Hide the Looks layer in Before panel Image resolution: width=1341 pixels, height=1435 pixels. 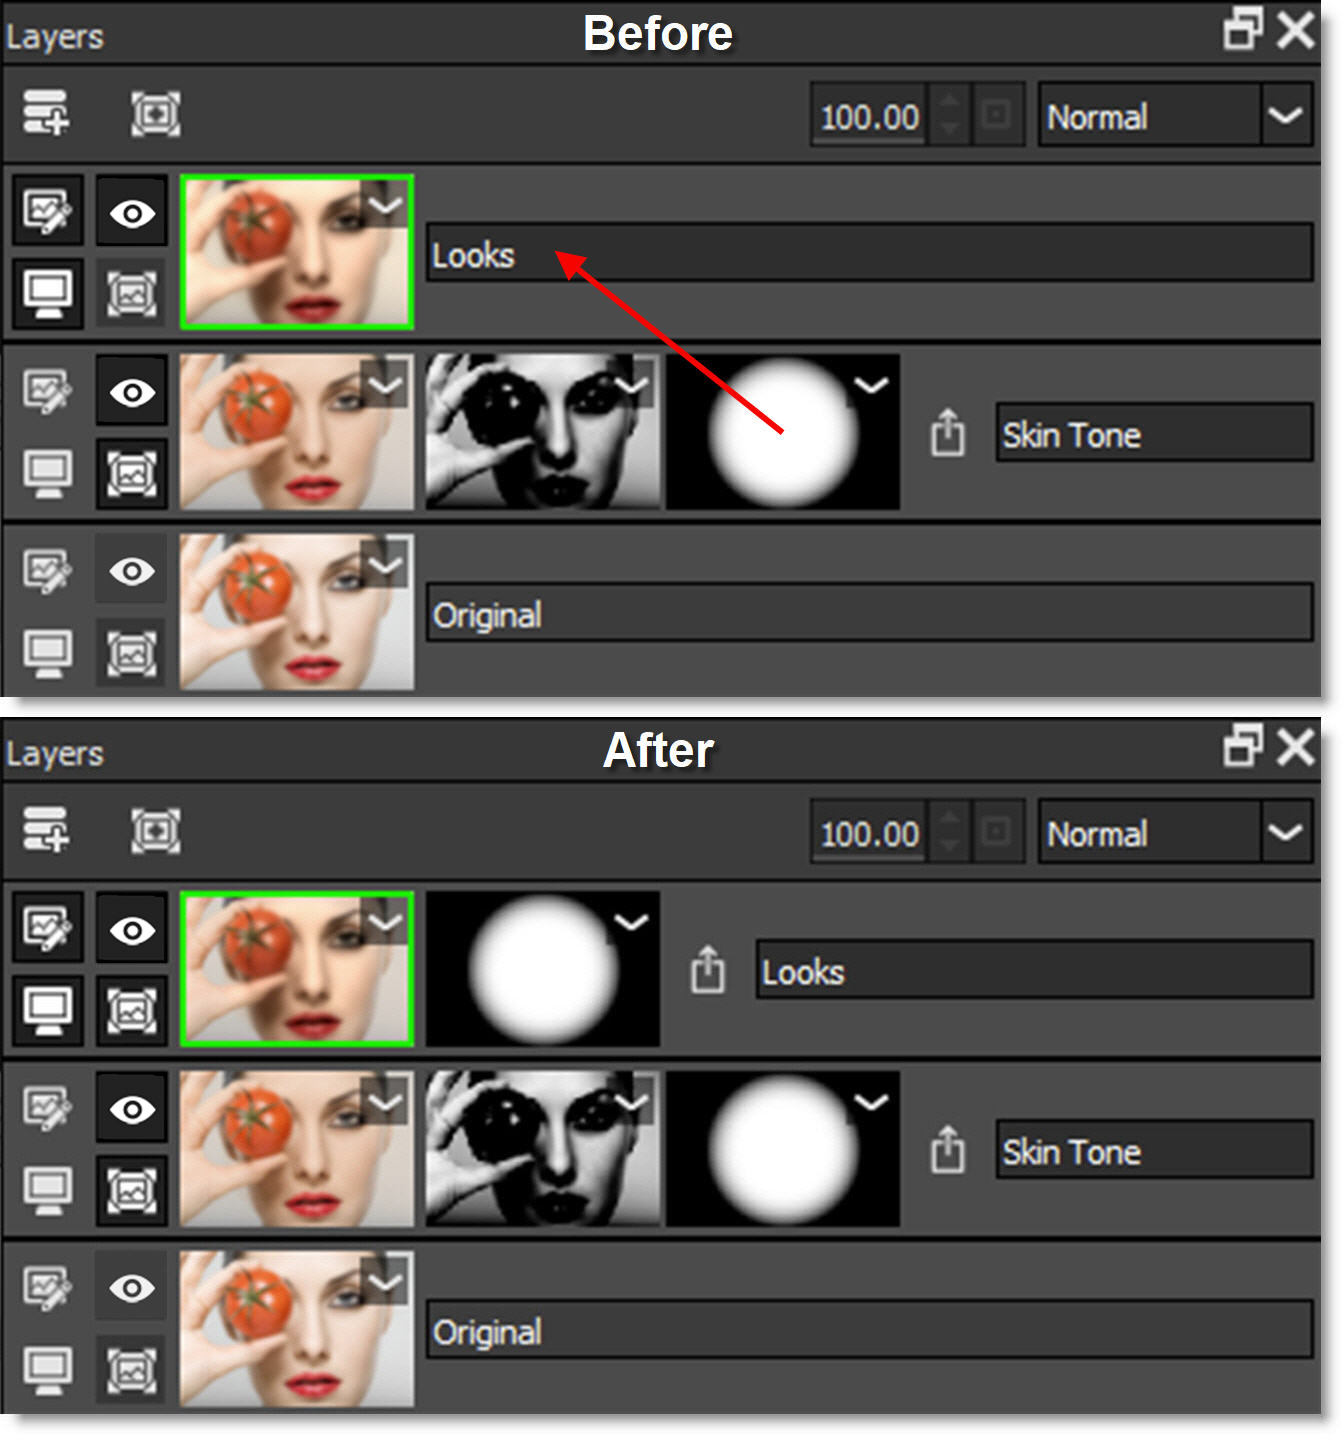(132, 212)
